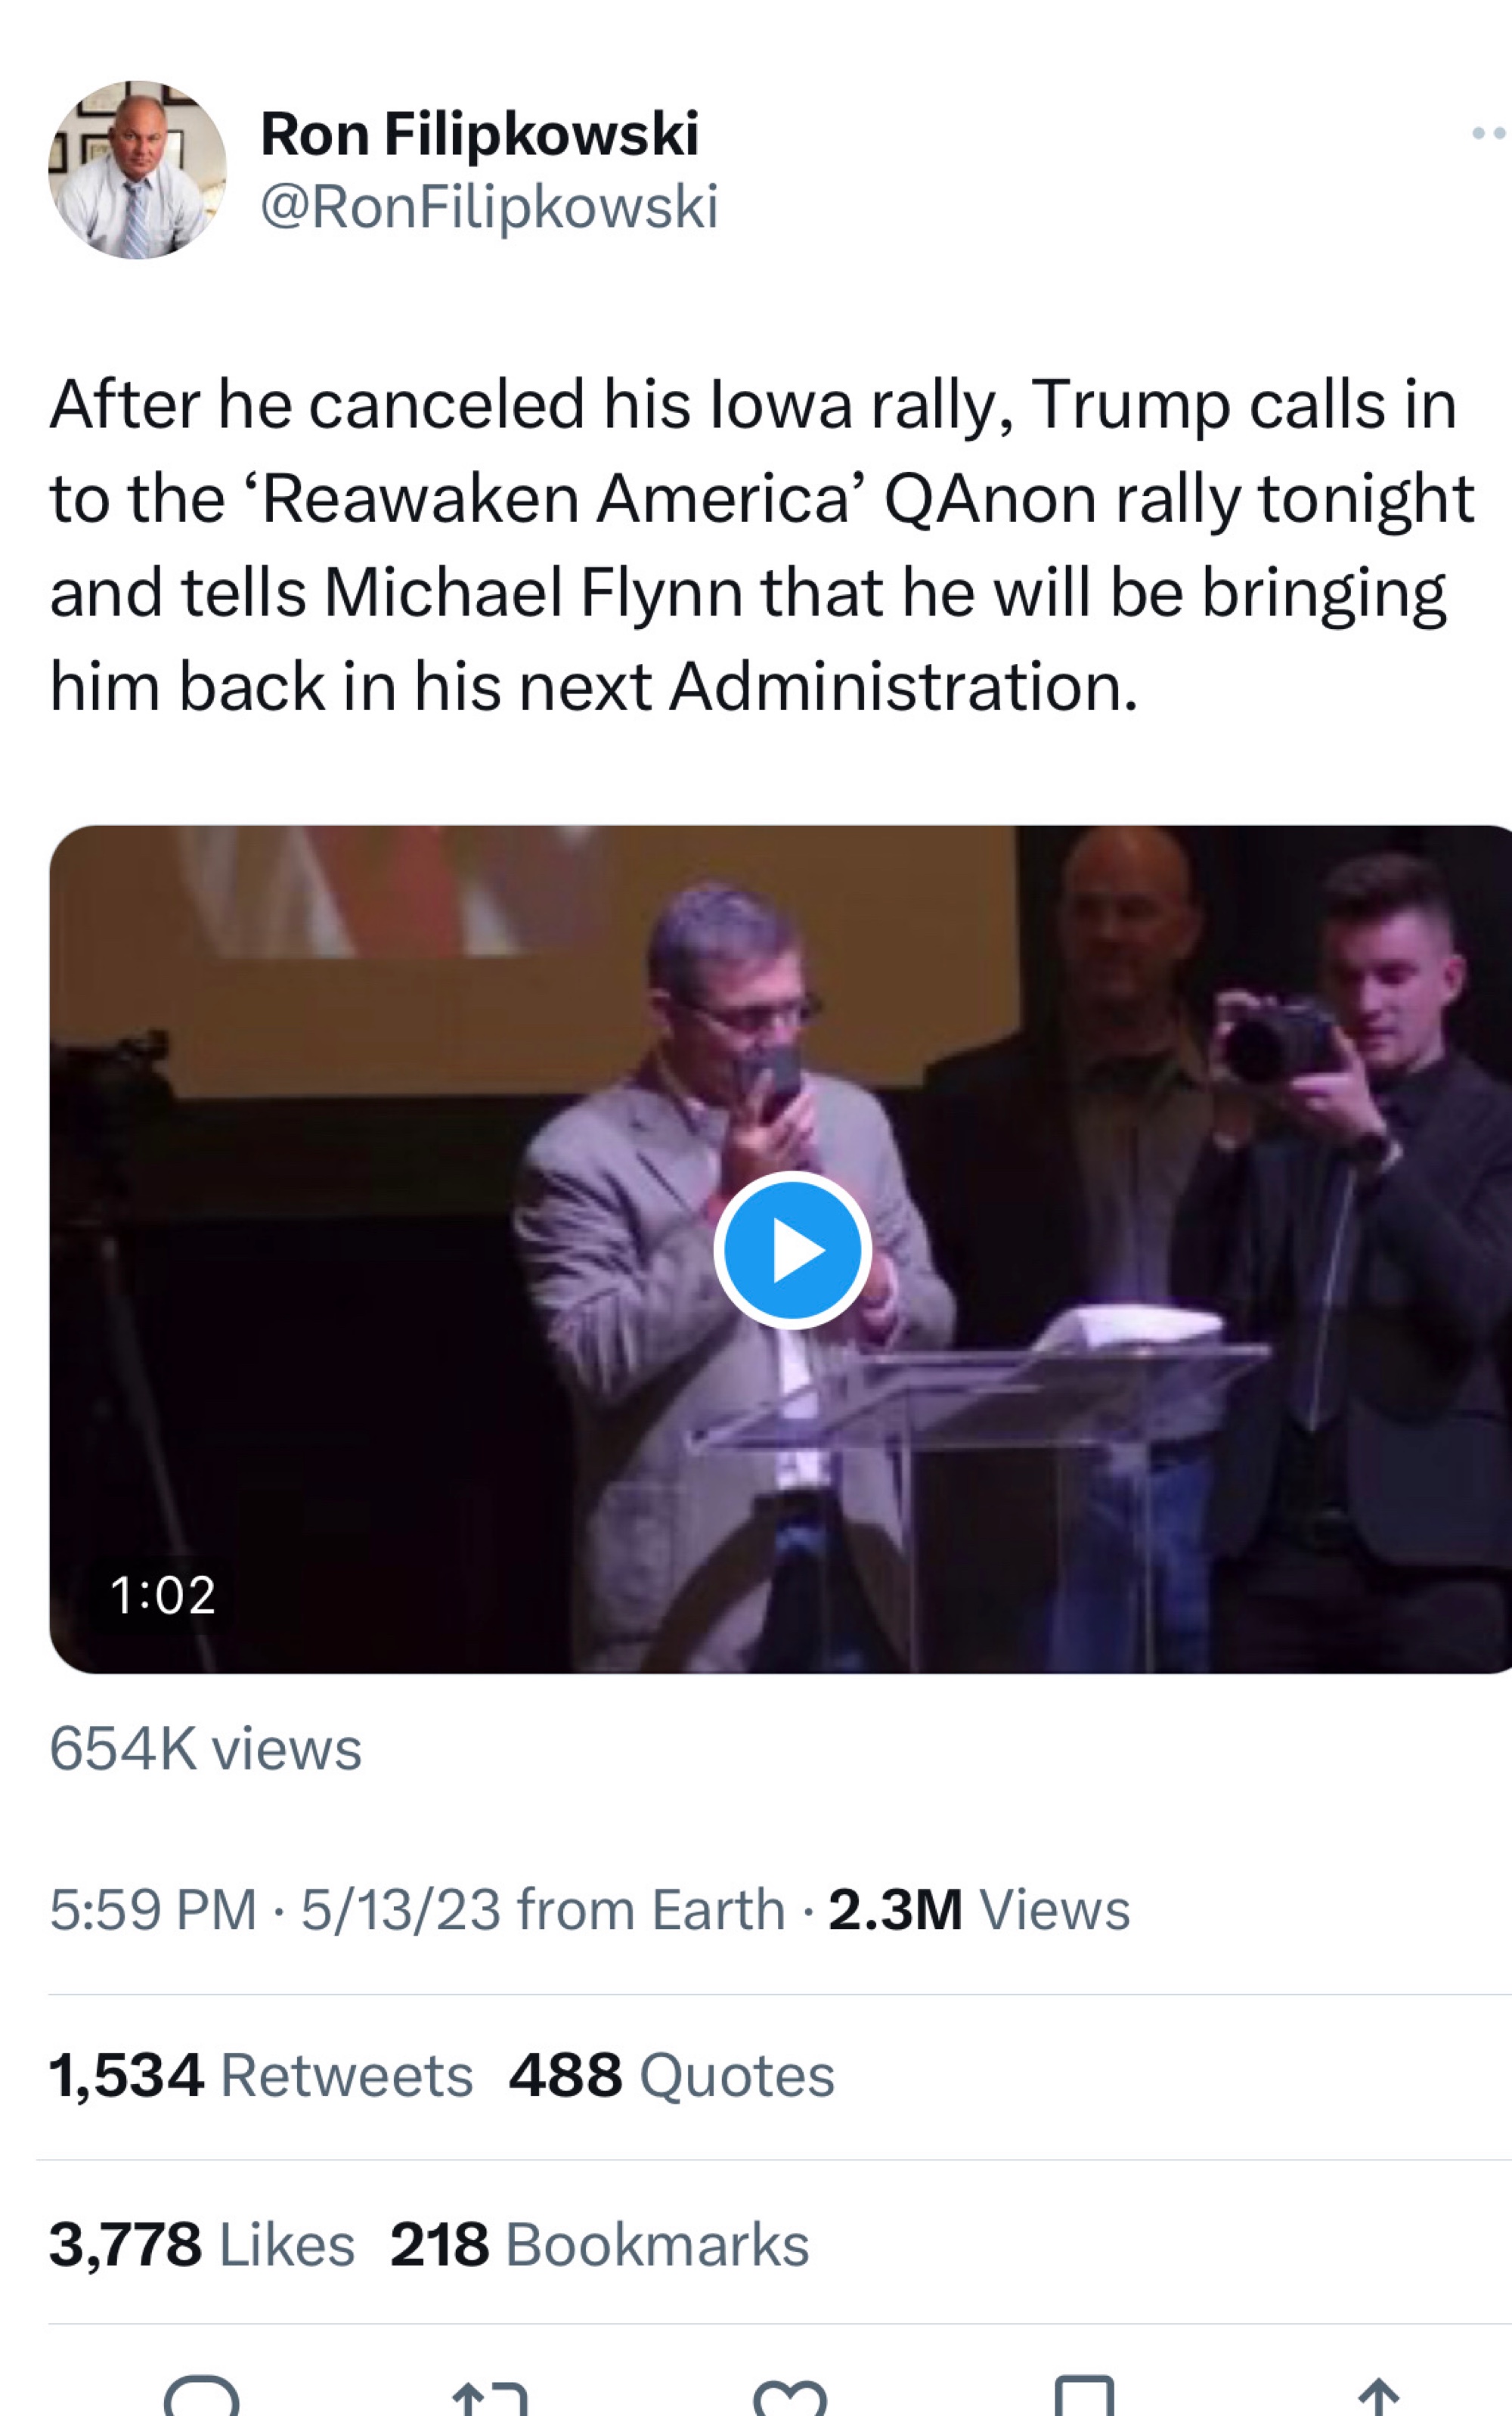Tap the share arrow icon

coord(1379,2396)
